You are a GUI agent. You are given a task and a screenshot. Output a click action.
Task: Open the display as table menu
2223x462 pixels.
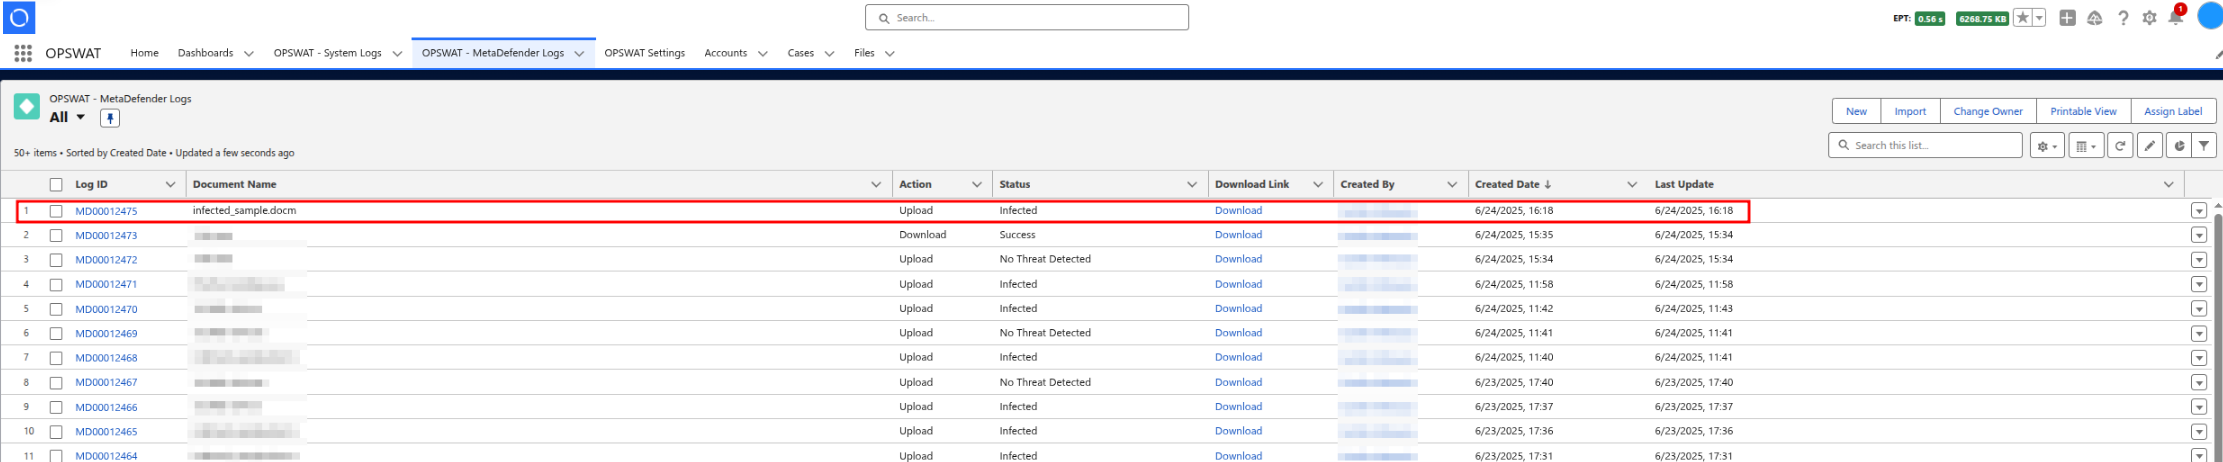[2085, 146]
